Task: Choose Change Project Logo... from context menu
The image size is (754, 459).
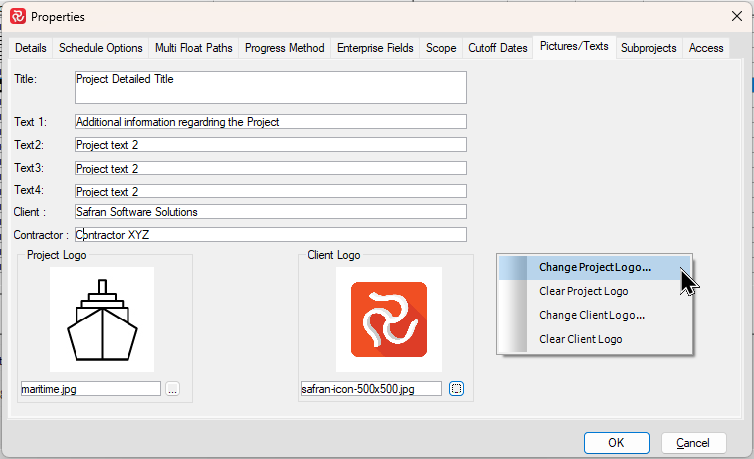Action: 594,267
